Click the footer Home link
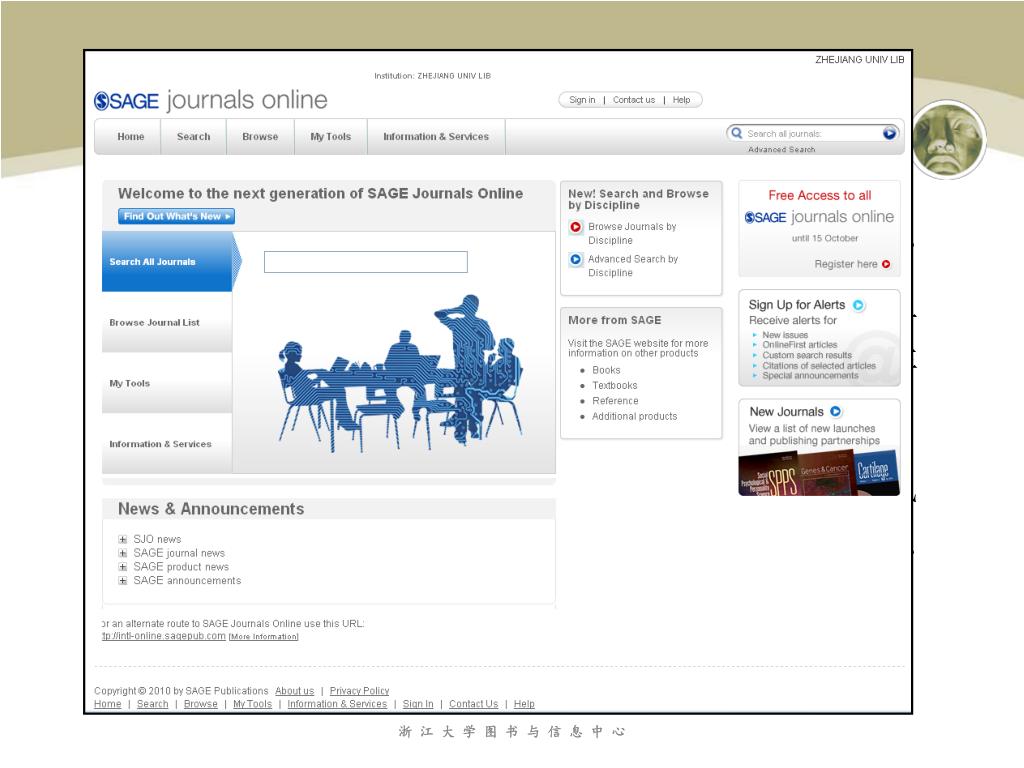Image resolution: width=1024 pixels, height=768 pixels. [x=108, y=704]
